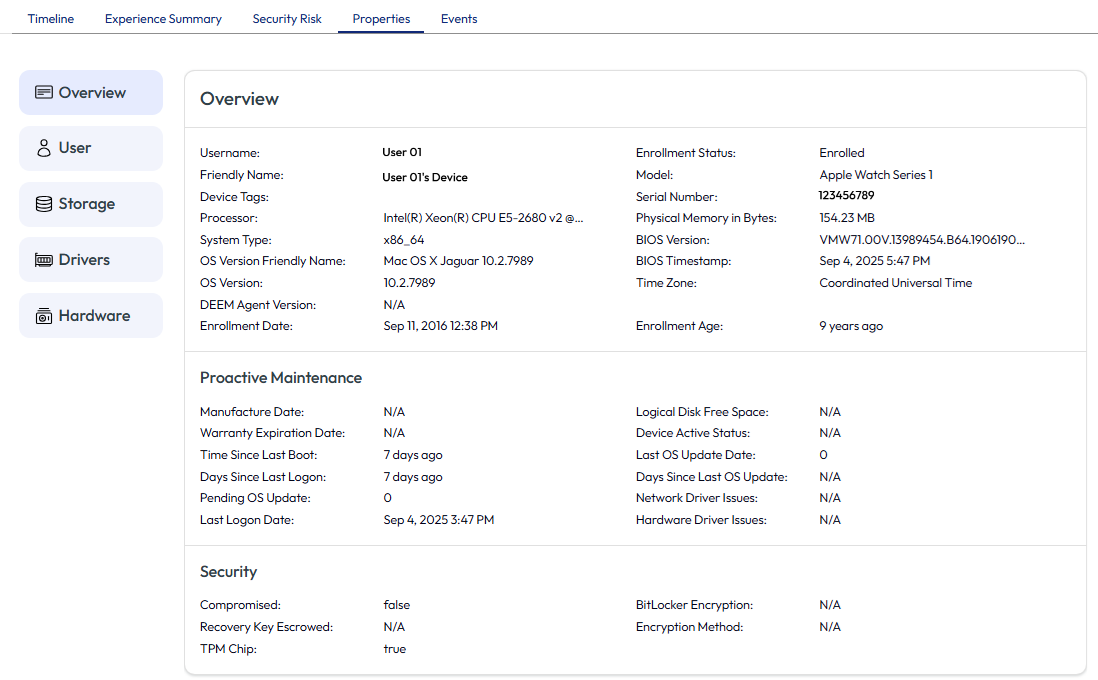Click Coordinated Universal Time value
Image resolution: width=1098 pixels, height=680 pixels.
896,283
